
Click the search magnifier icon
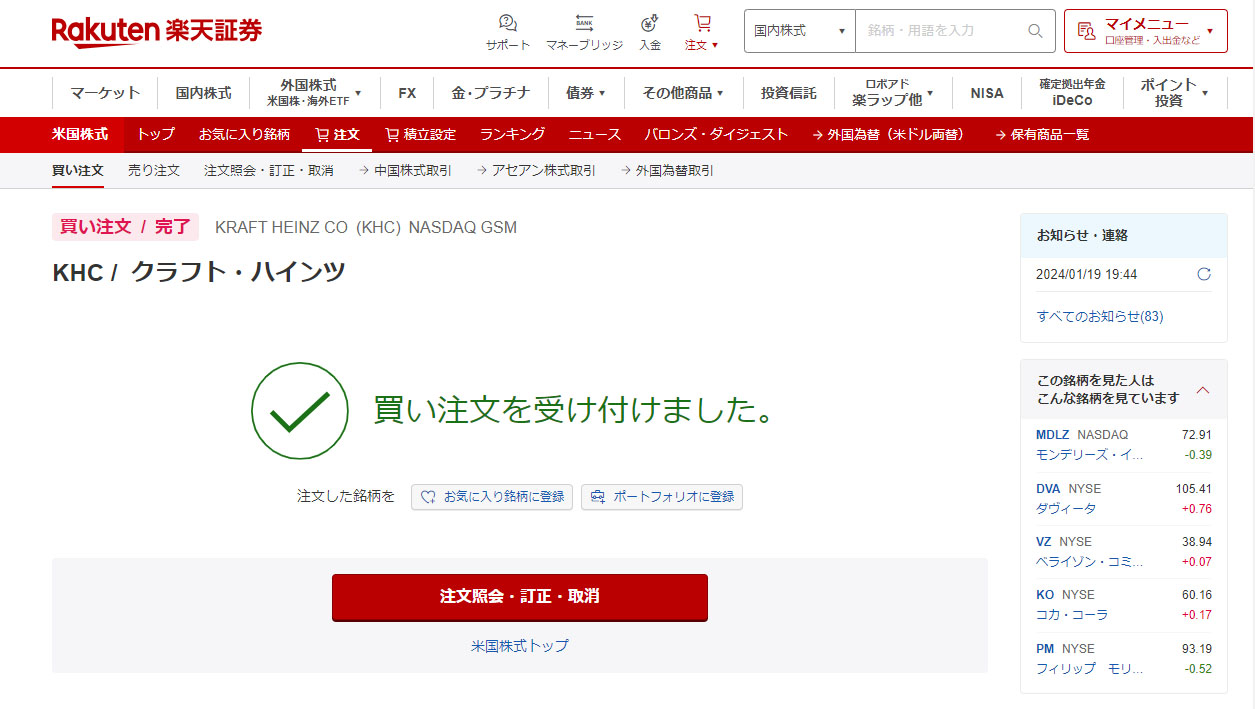point(1035,31)
